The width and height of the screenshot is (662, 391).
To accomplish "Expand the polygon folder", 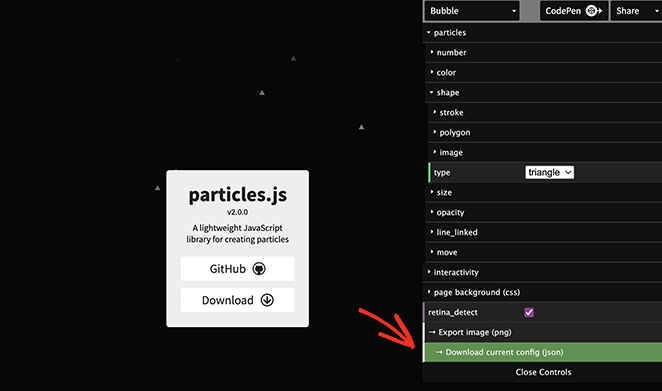I will [x=545, y=132].
